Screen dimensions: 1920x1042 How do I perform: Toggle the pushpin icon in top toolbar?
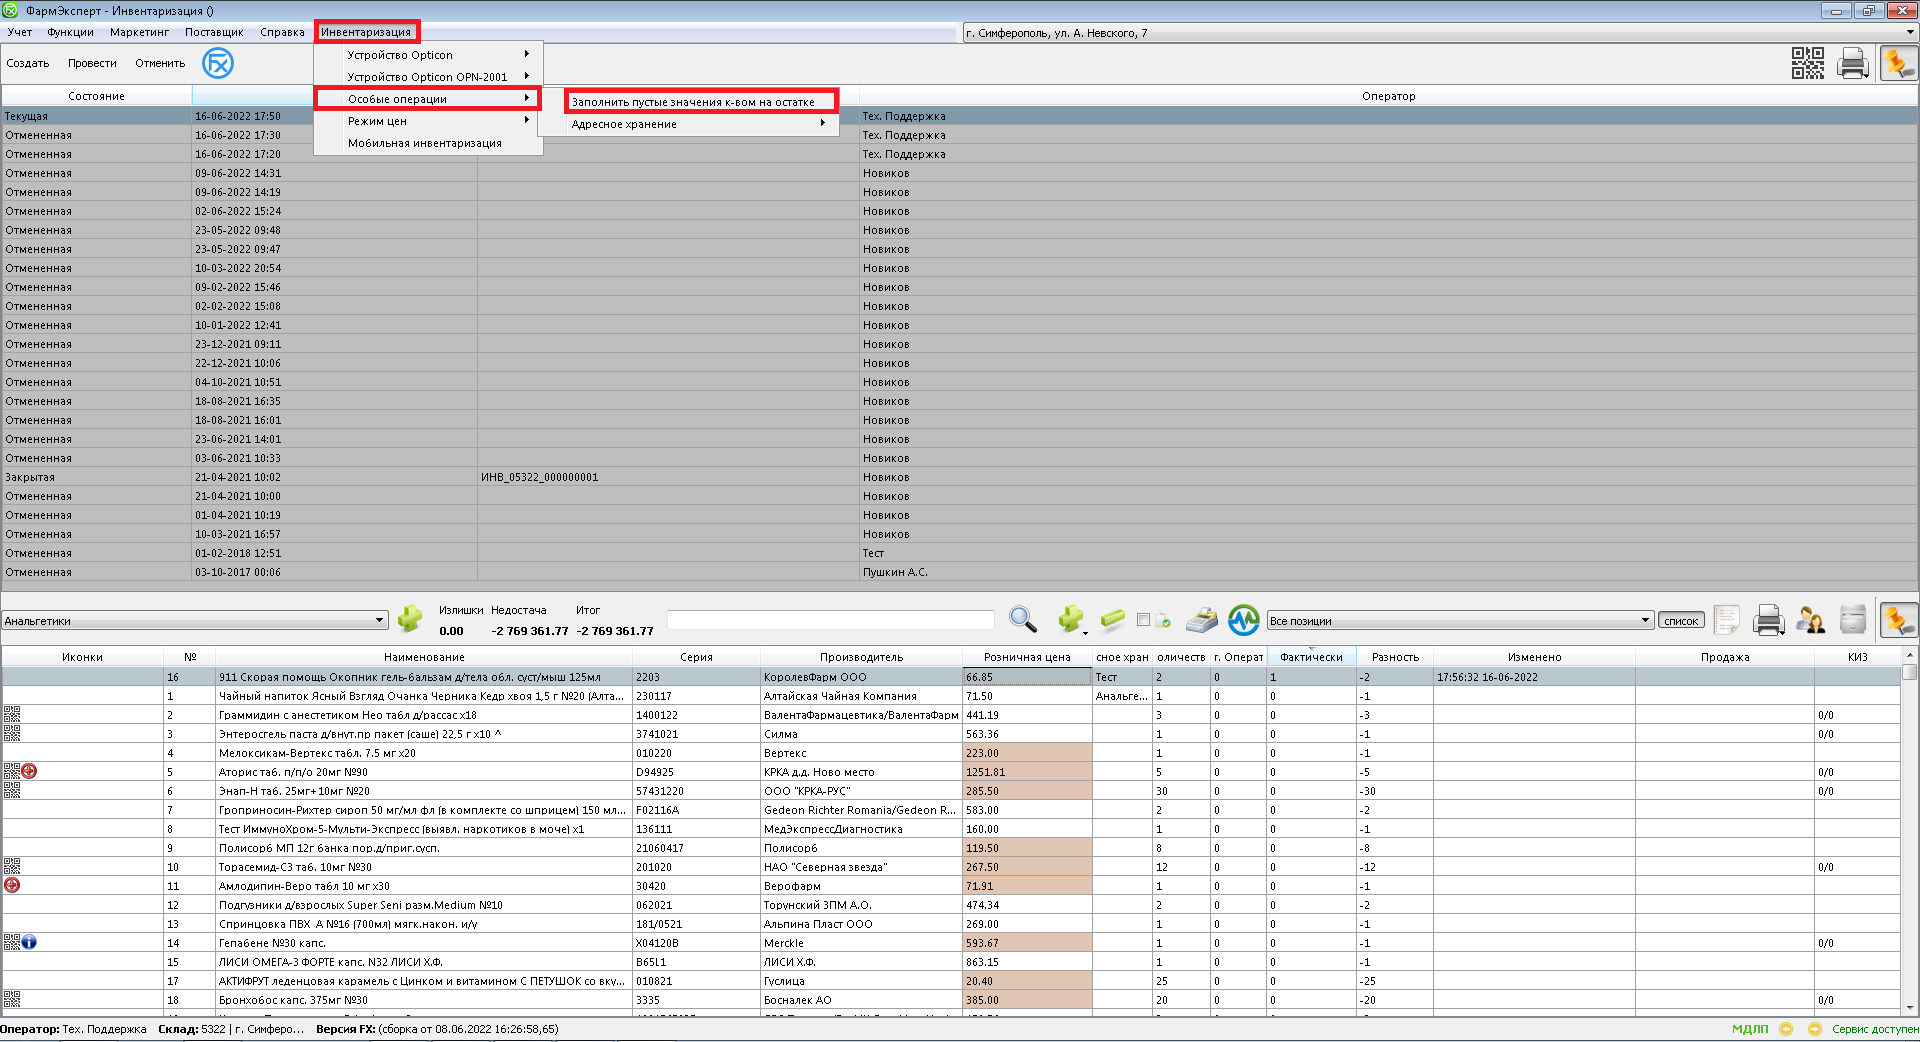click(x=1897, y=63)
